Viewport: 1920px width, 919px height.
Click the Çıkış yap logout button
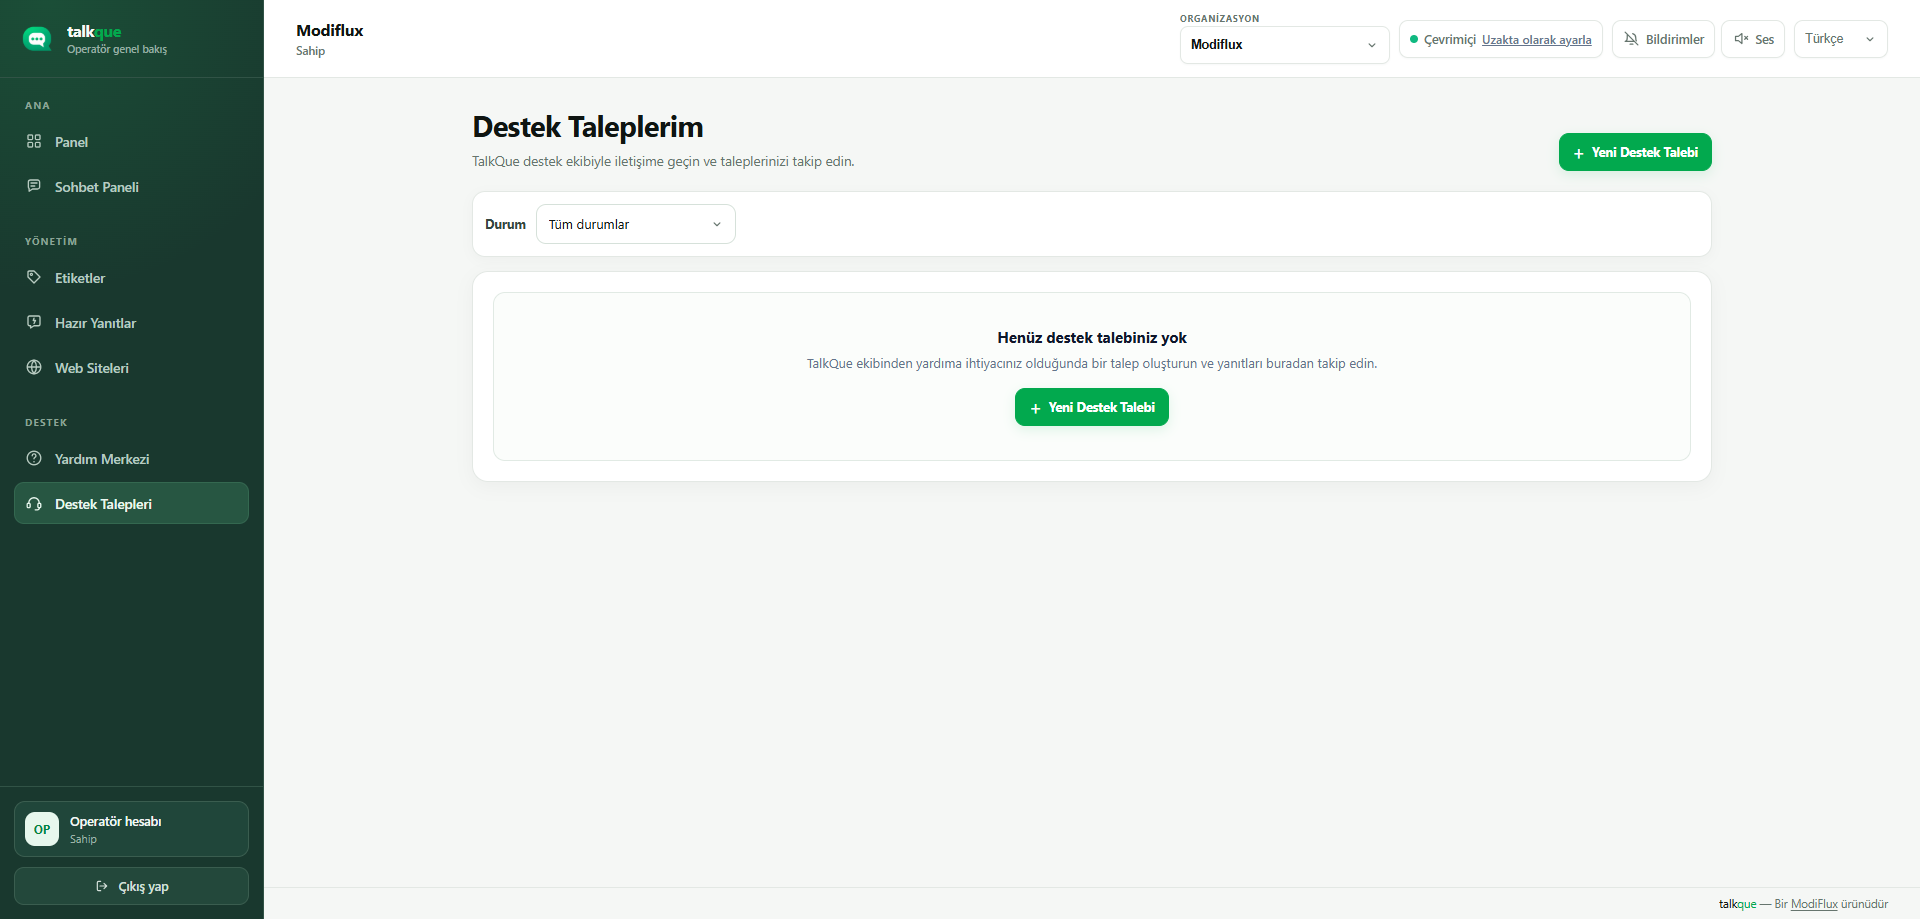[x=131, y=886]
